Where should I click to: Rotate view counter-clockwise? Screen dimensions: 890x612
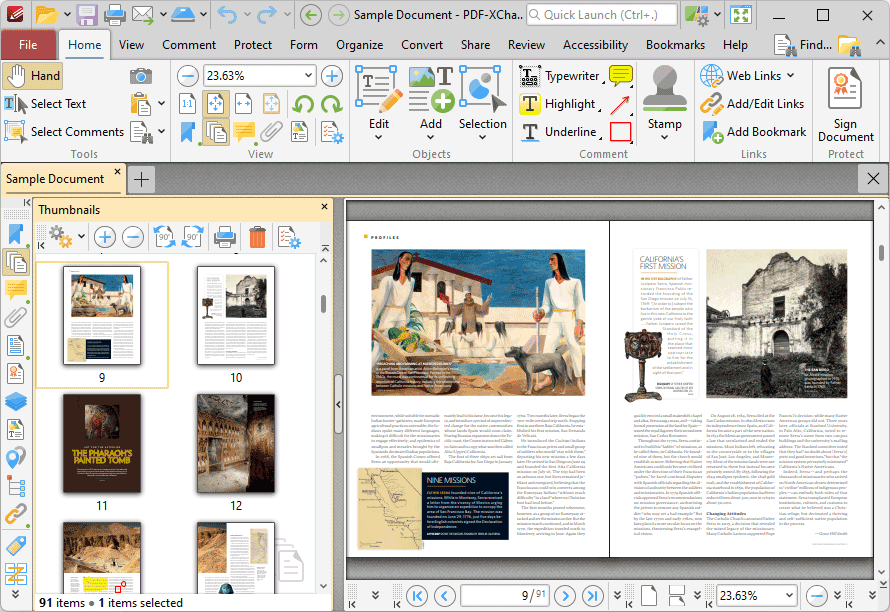coord(304,104)
